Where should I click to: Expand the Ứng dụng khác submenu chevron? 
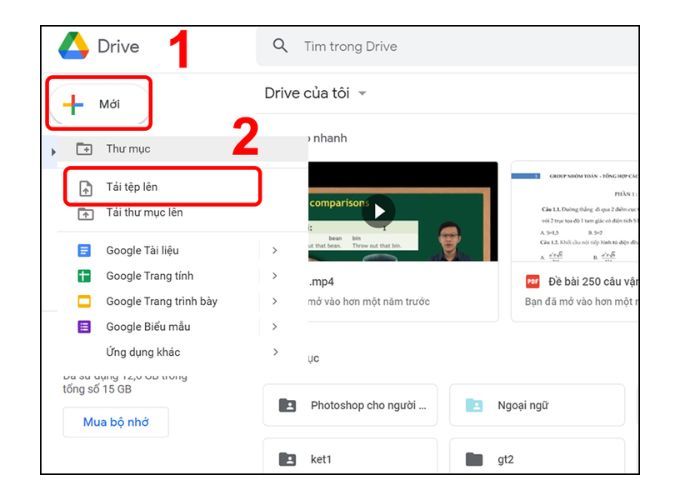pyautogui.click(x=275, y=352)
